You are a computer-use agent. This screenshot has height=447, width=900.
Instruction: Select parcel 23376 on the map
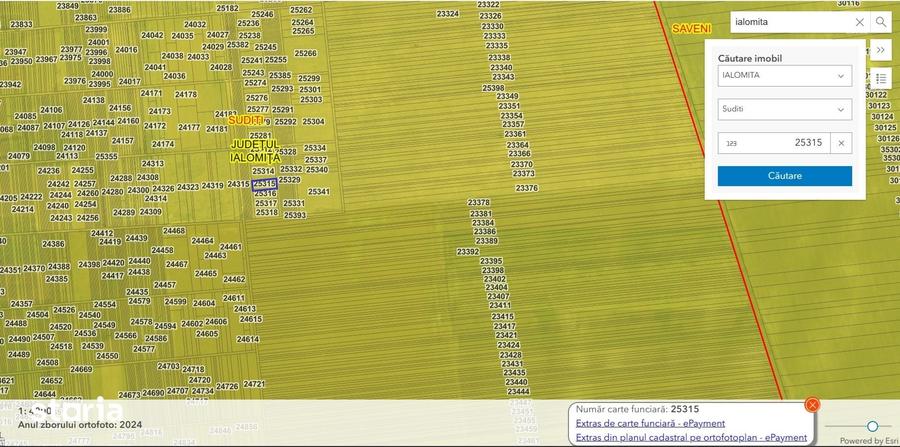(x=526, y=188)
